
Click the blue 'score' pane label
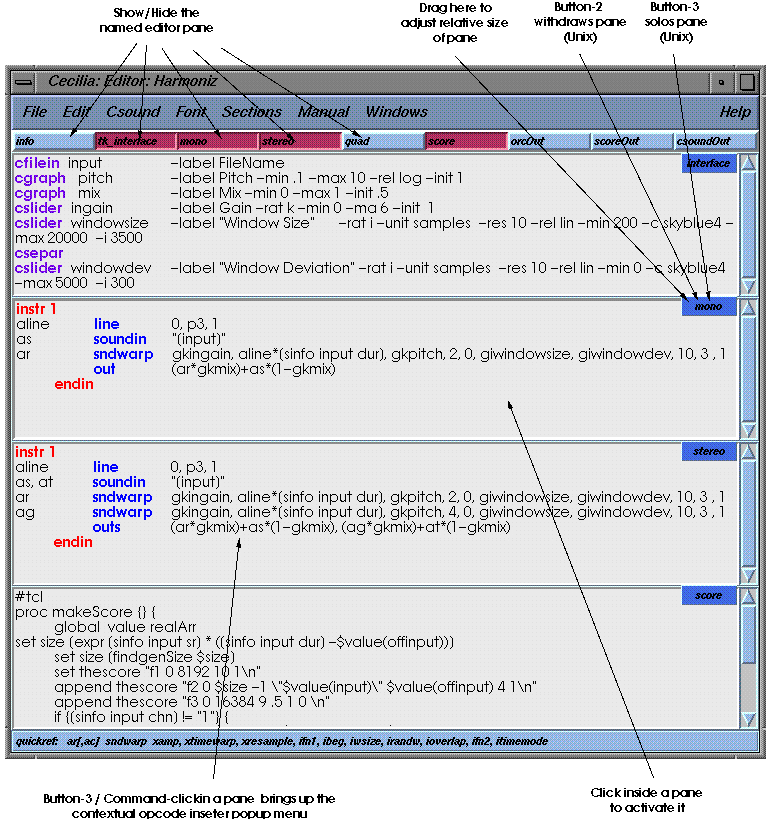point(708,595)
